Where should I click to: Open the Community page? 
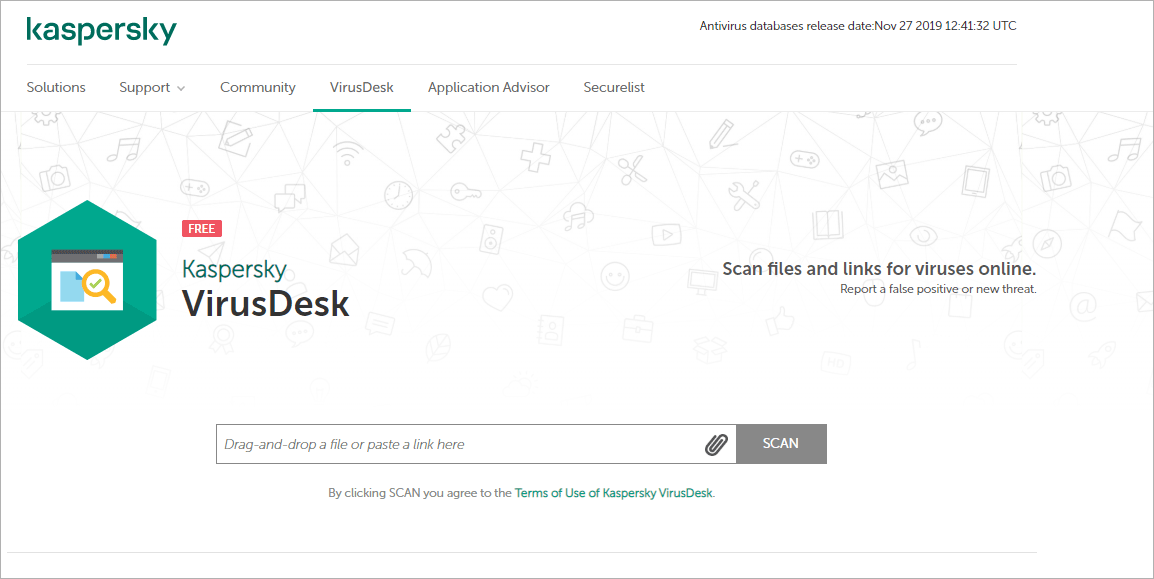258,87
